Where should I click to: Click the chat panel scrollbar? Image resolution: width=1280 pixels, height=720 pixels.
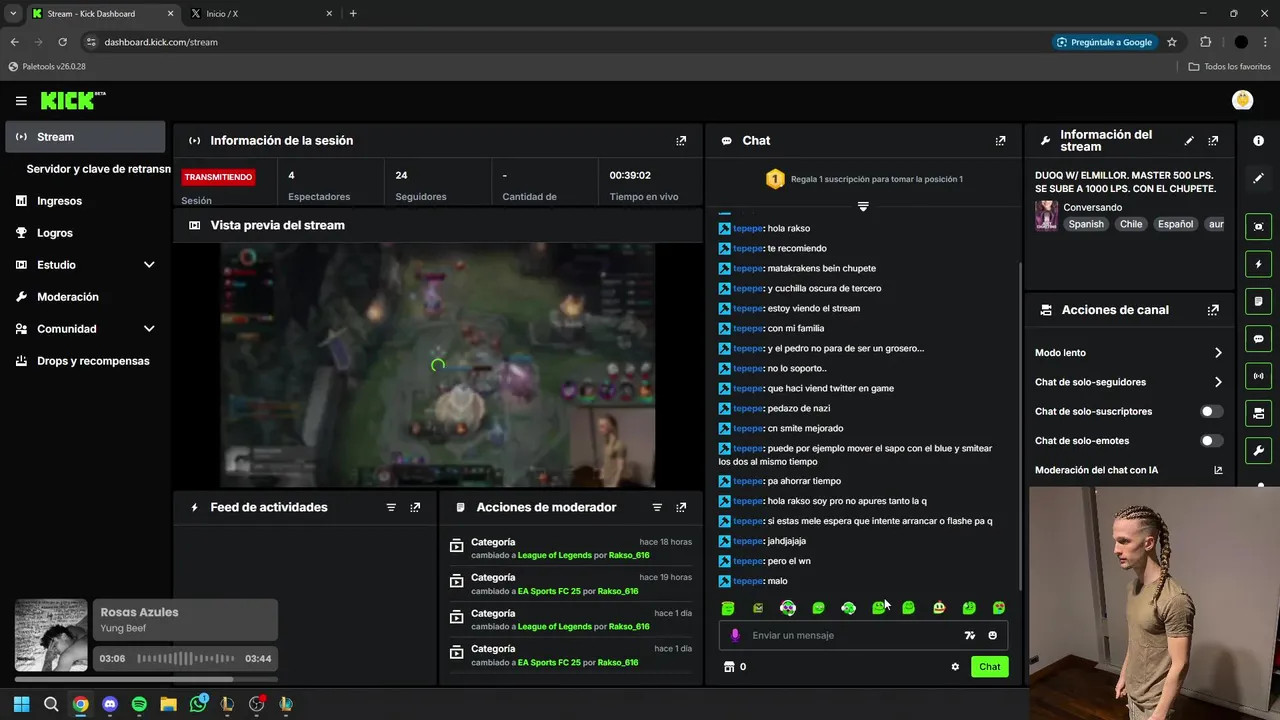(x=1019, y=425)
